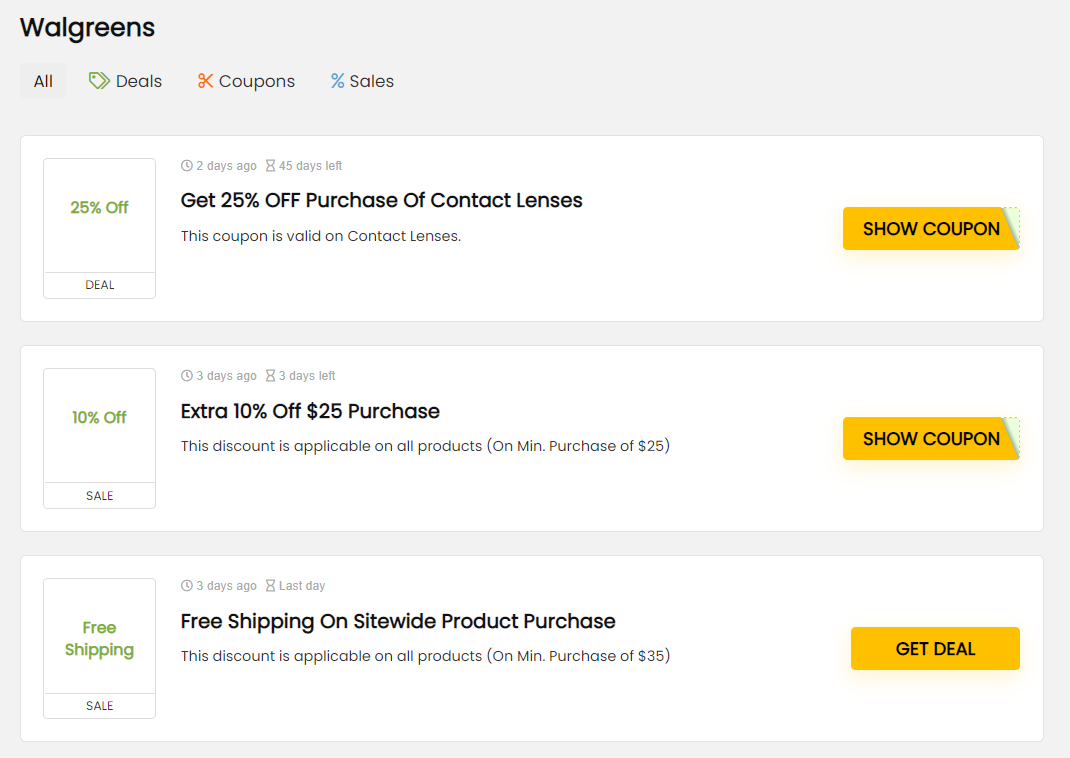Click the orange scissors Coupons icon
Screen dimensions: 1070x758
point(206,81)
